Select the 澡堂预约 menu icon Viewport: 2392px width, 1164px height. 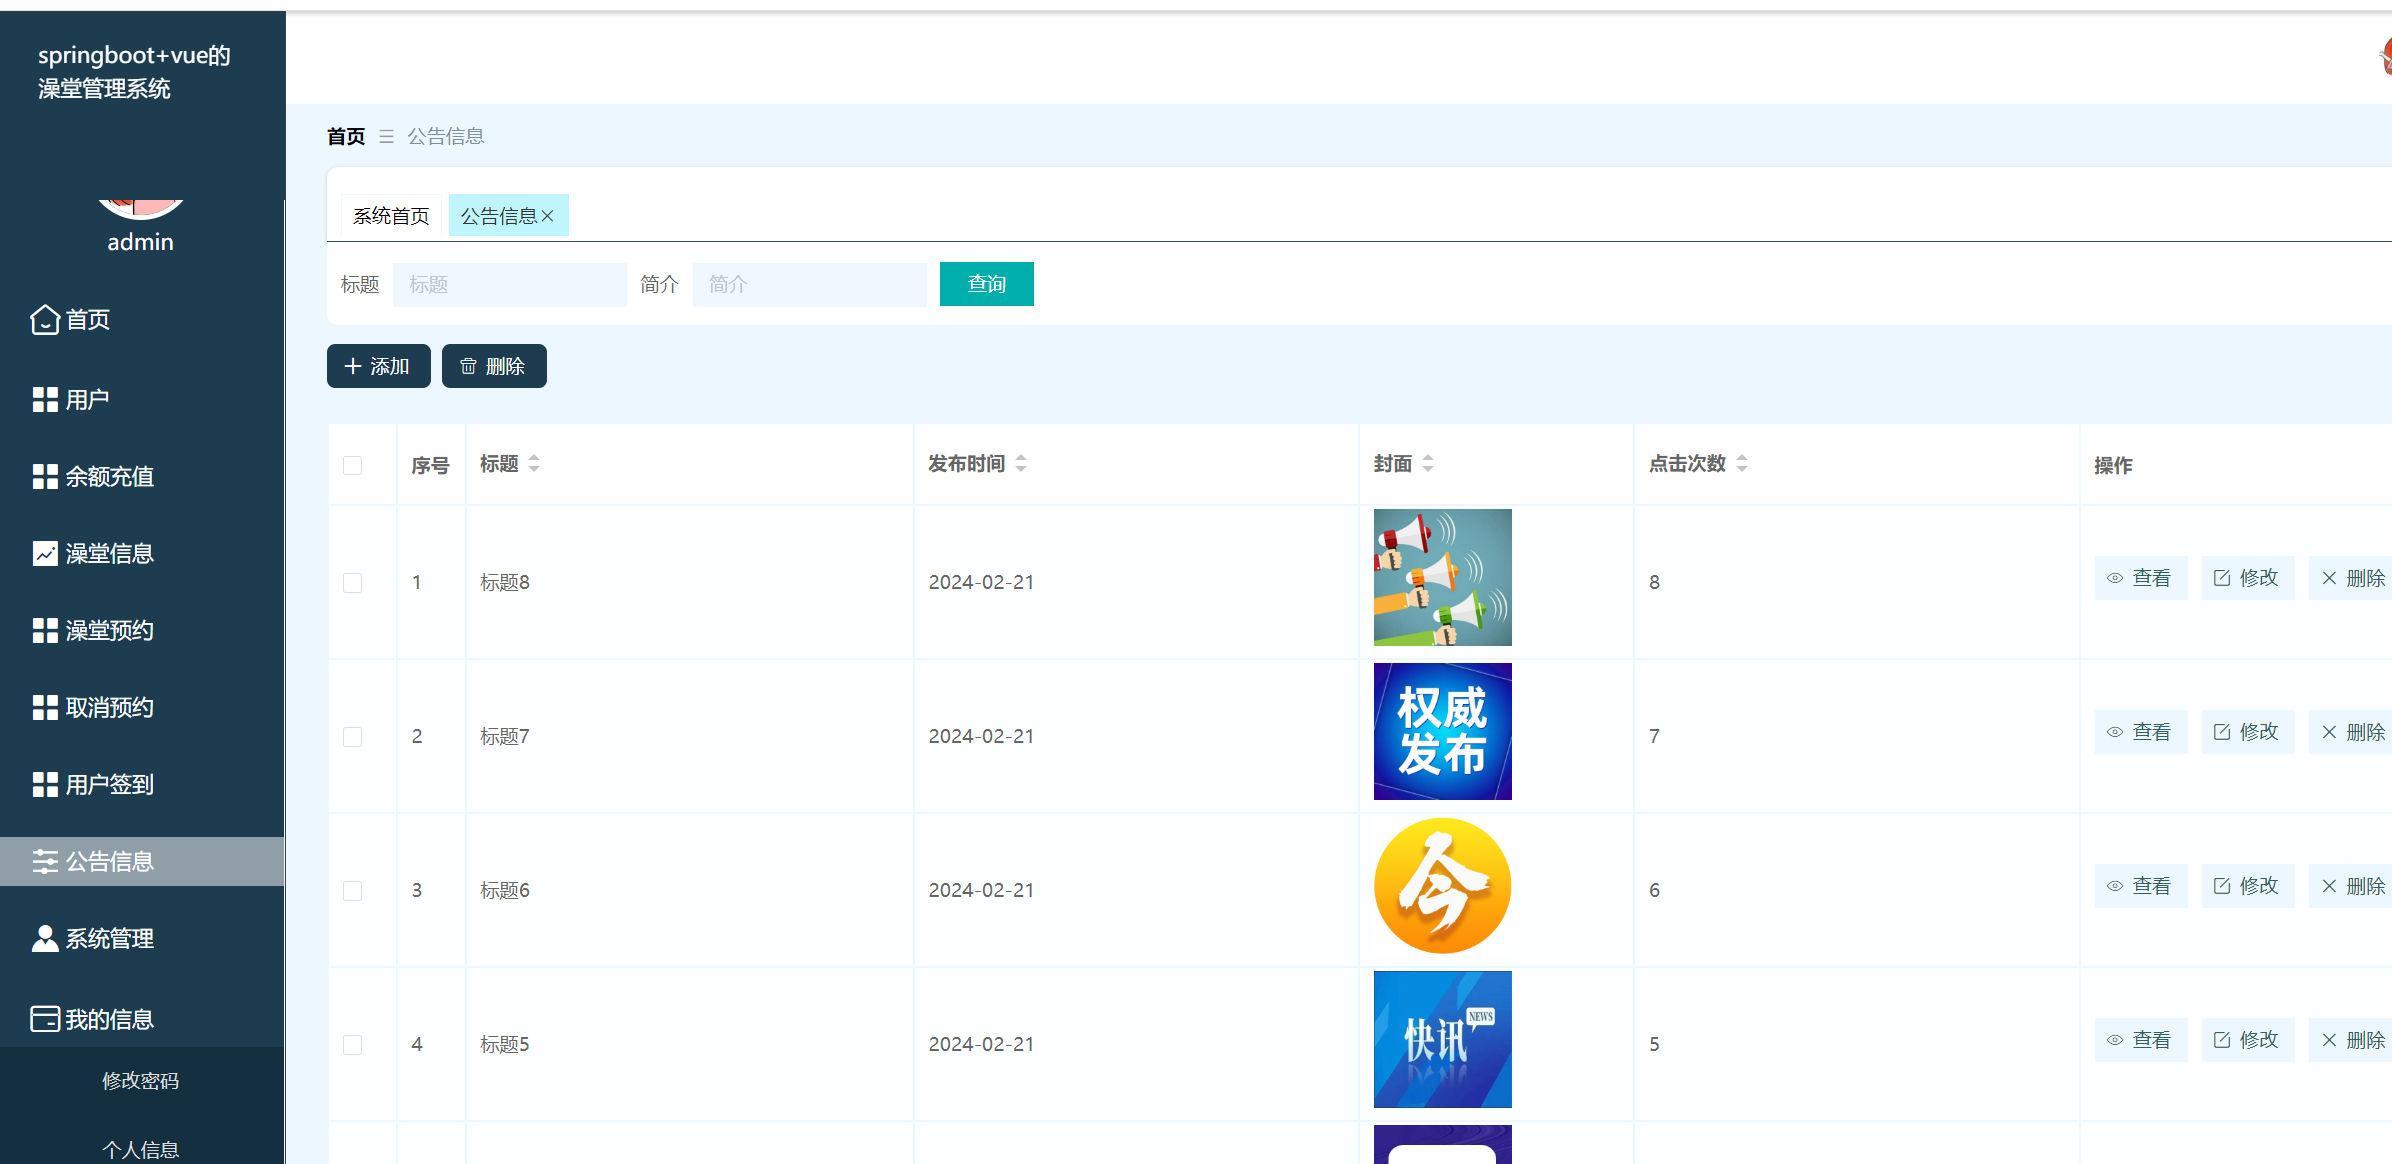click(x=44, y=630)
